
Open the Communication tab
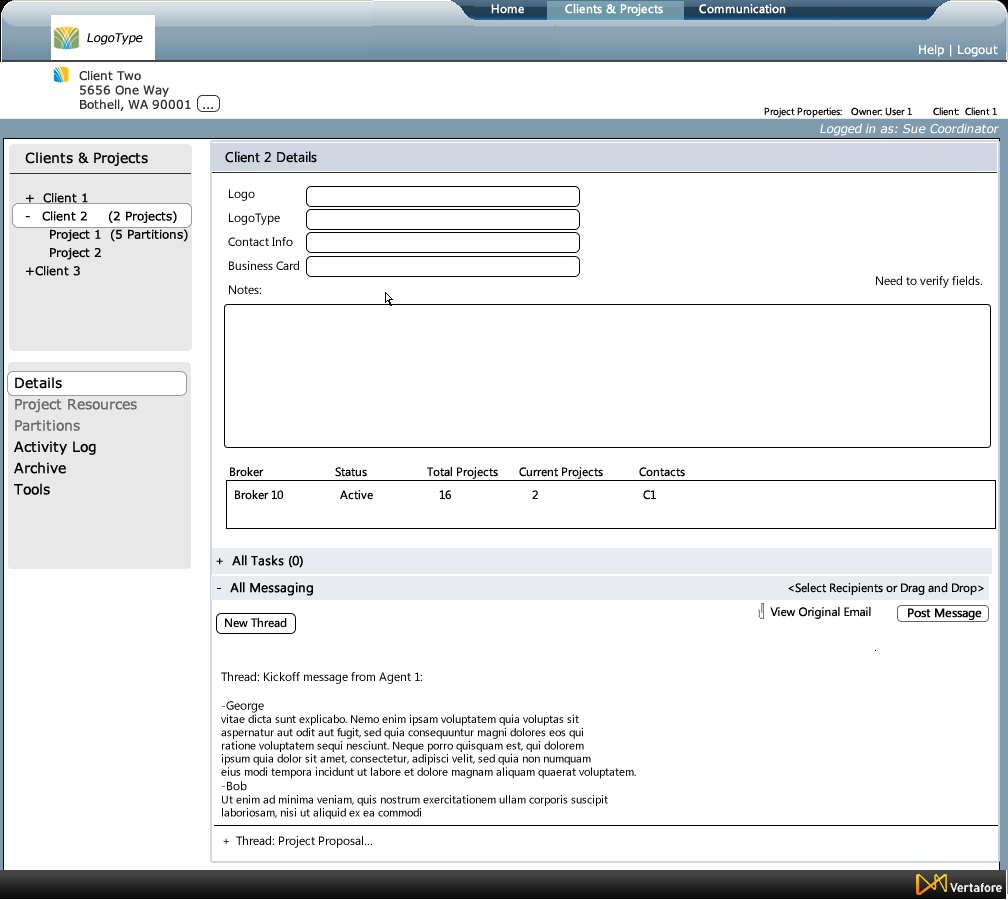click(x=741, y=9)
